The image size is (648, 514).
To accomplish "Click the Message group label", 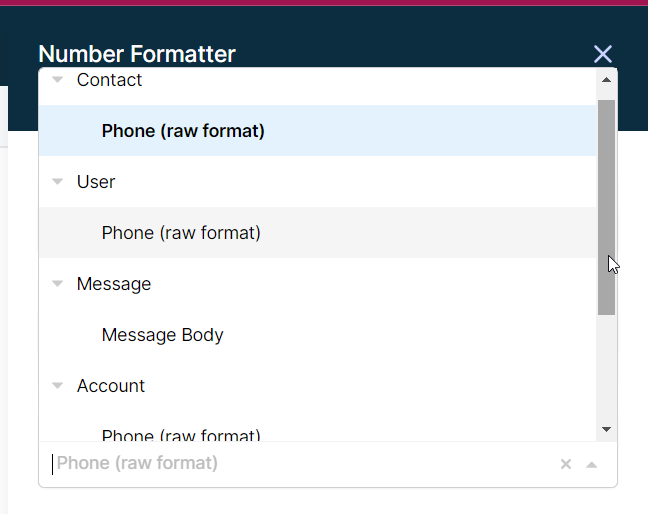I will [114, 284].
